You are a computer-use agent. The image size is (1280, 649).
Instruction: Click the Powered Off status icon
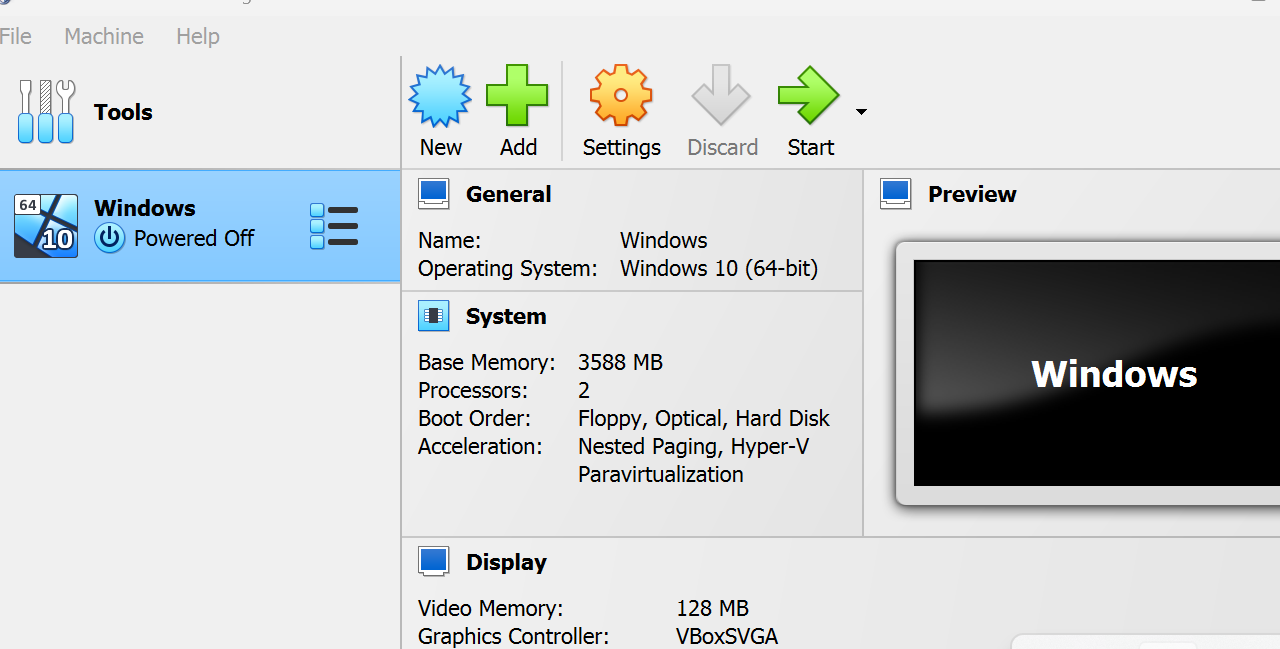coord(110,238)
